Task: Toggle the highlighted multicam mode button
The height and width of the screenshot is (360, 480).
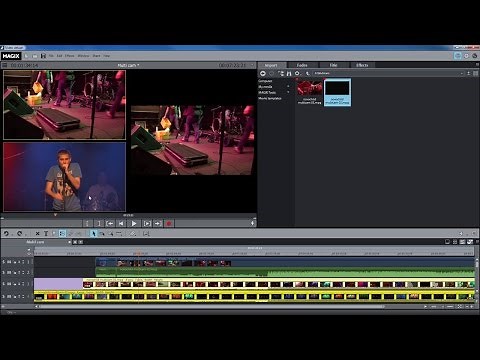Action: tap(62, 234)
